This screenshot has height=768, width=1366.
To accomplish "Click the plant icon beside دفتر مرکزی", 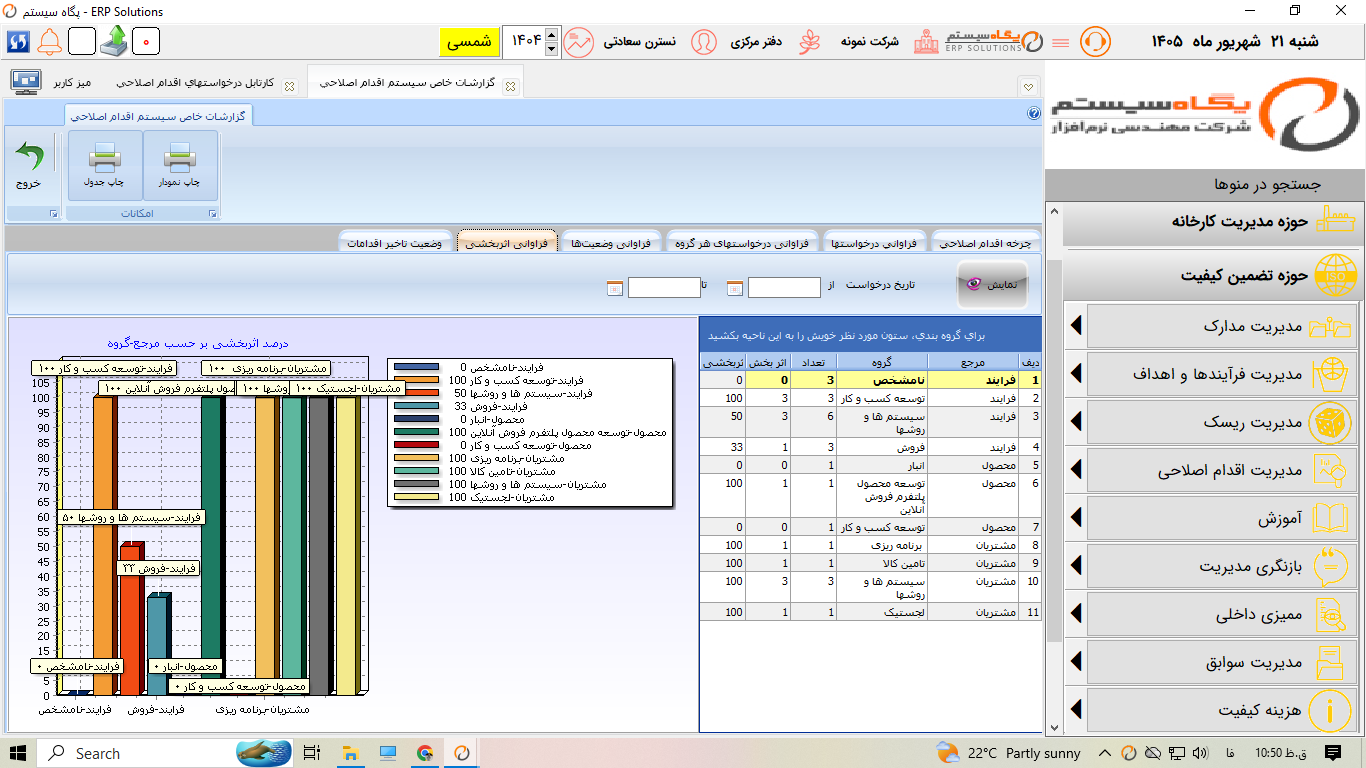I will click(x=809, y=42).
